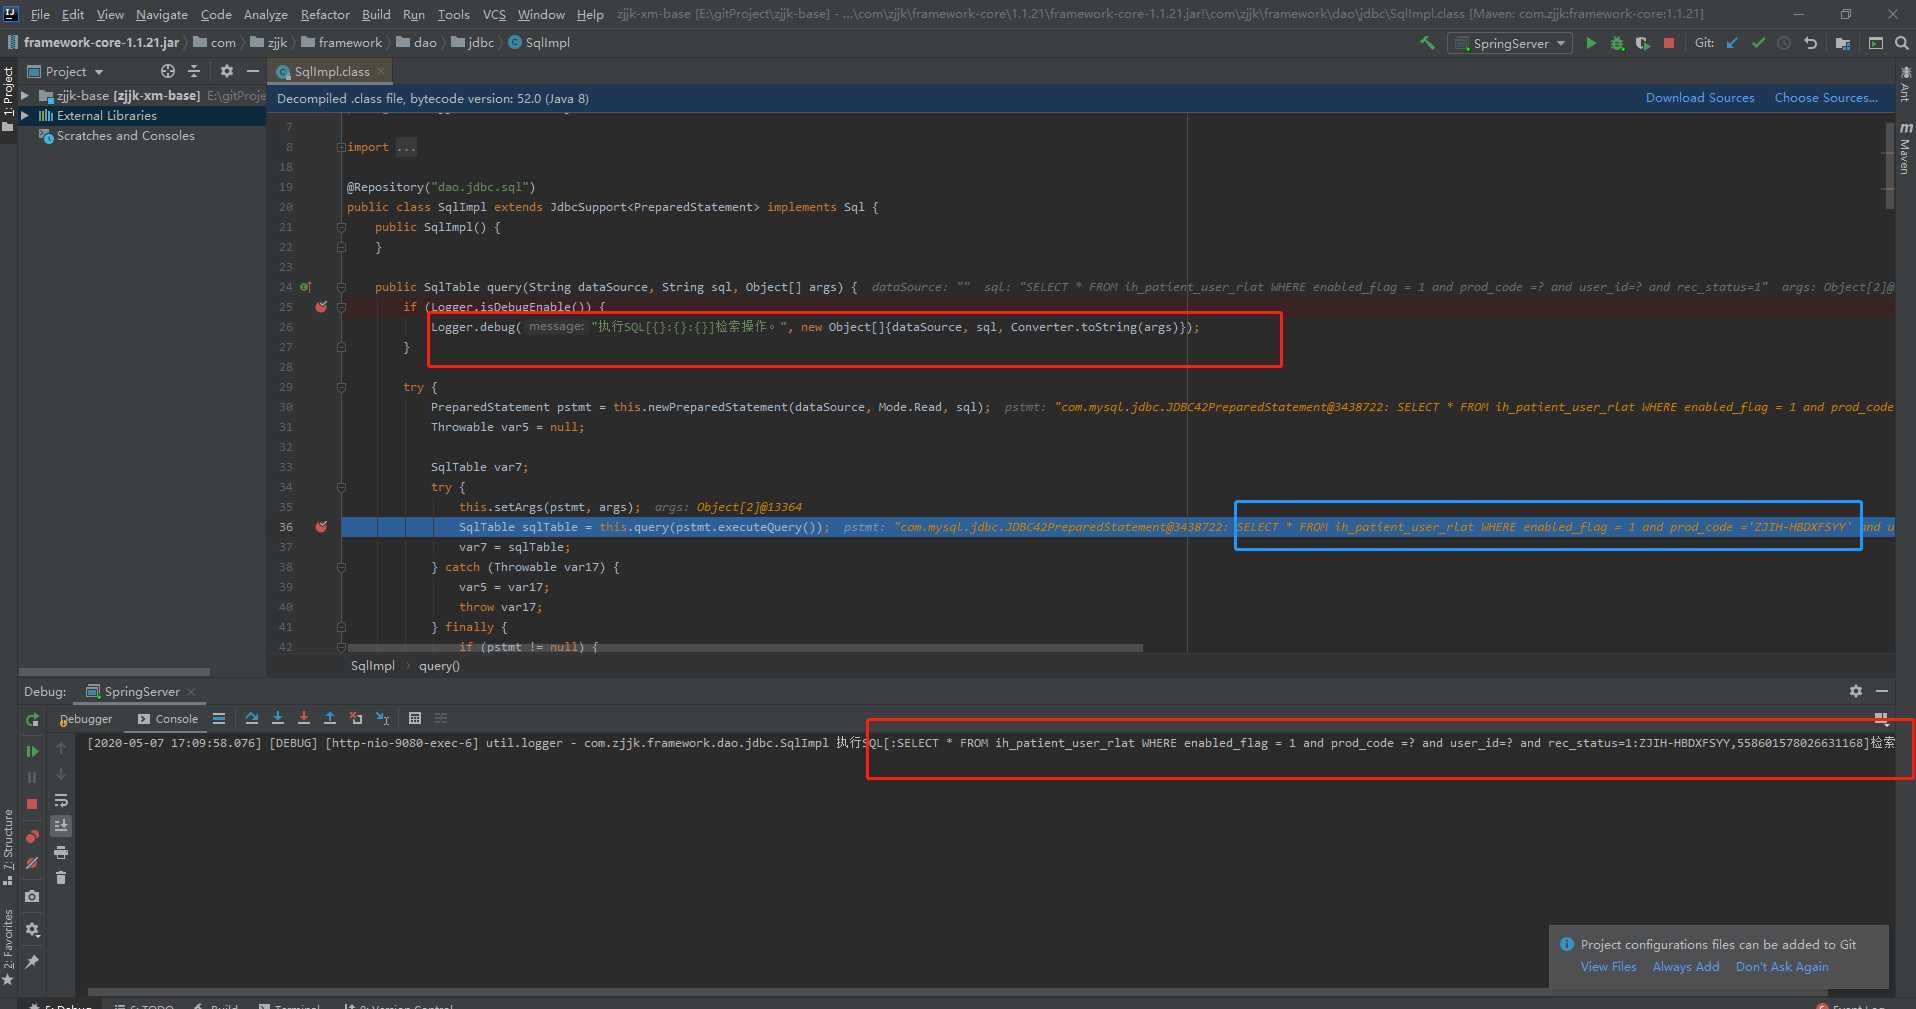Locate current file with the crosshair icon in Project panel
The image size is (1916, 1009).
click(168, 71)
